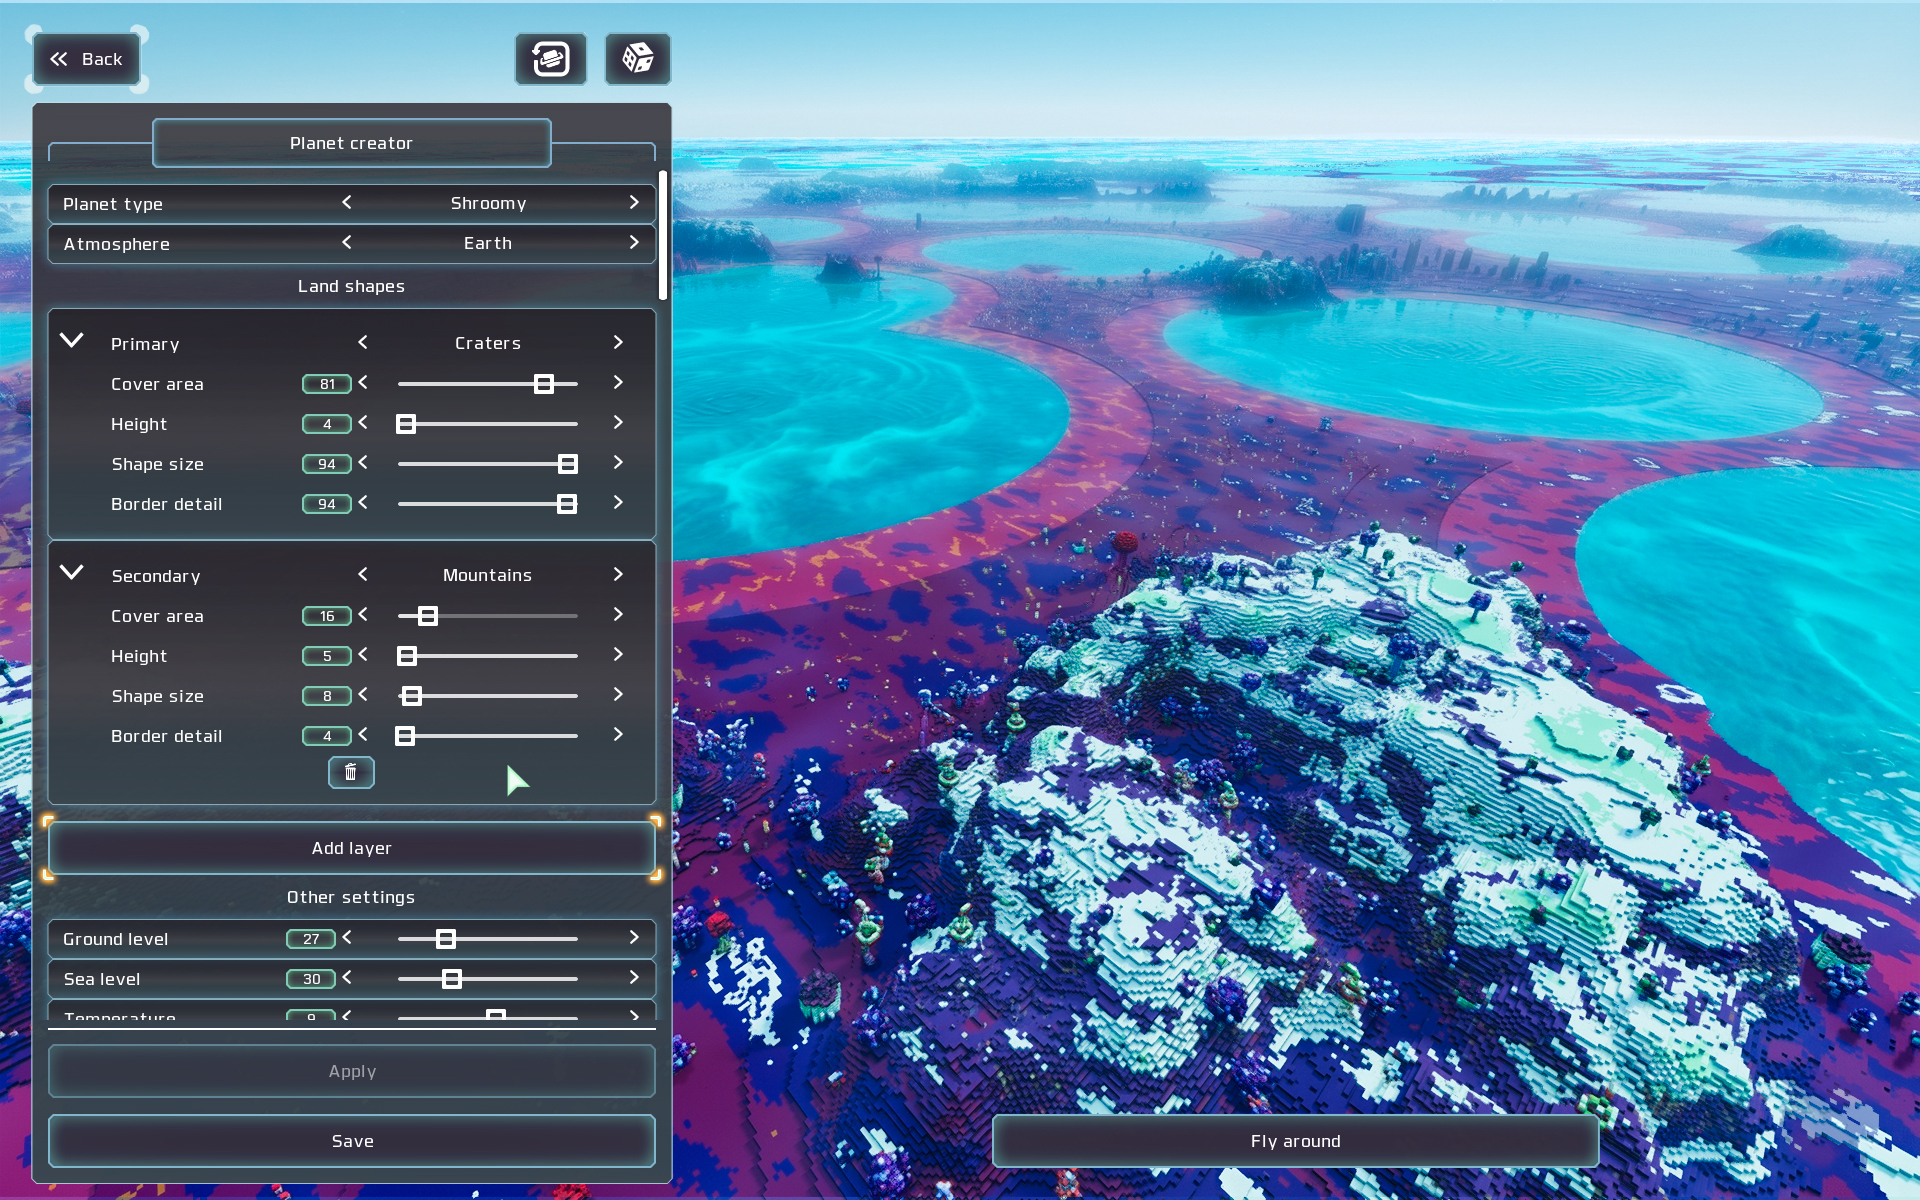Delete the Secondary layer with the trash icon
The width and height of the screenshot is (1920, 1200).
[351, 772]
